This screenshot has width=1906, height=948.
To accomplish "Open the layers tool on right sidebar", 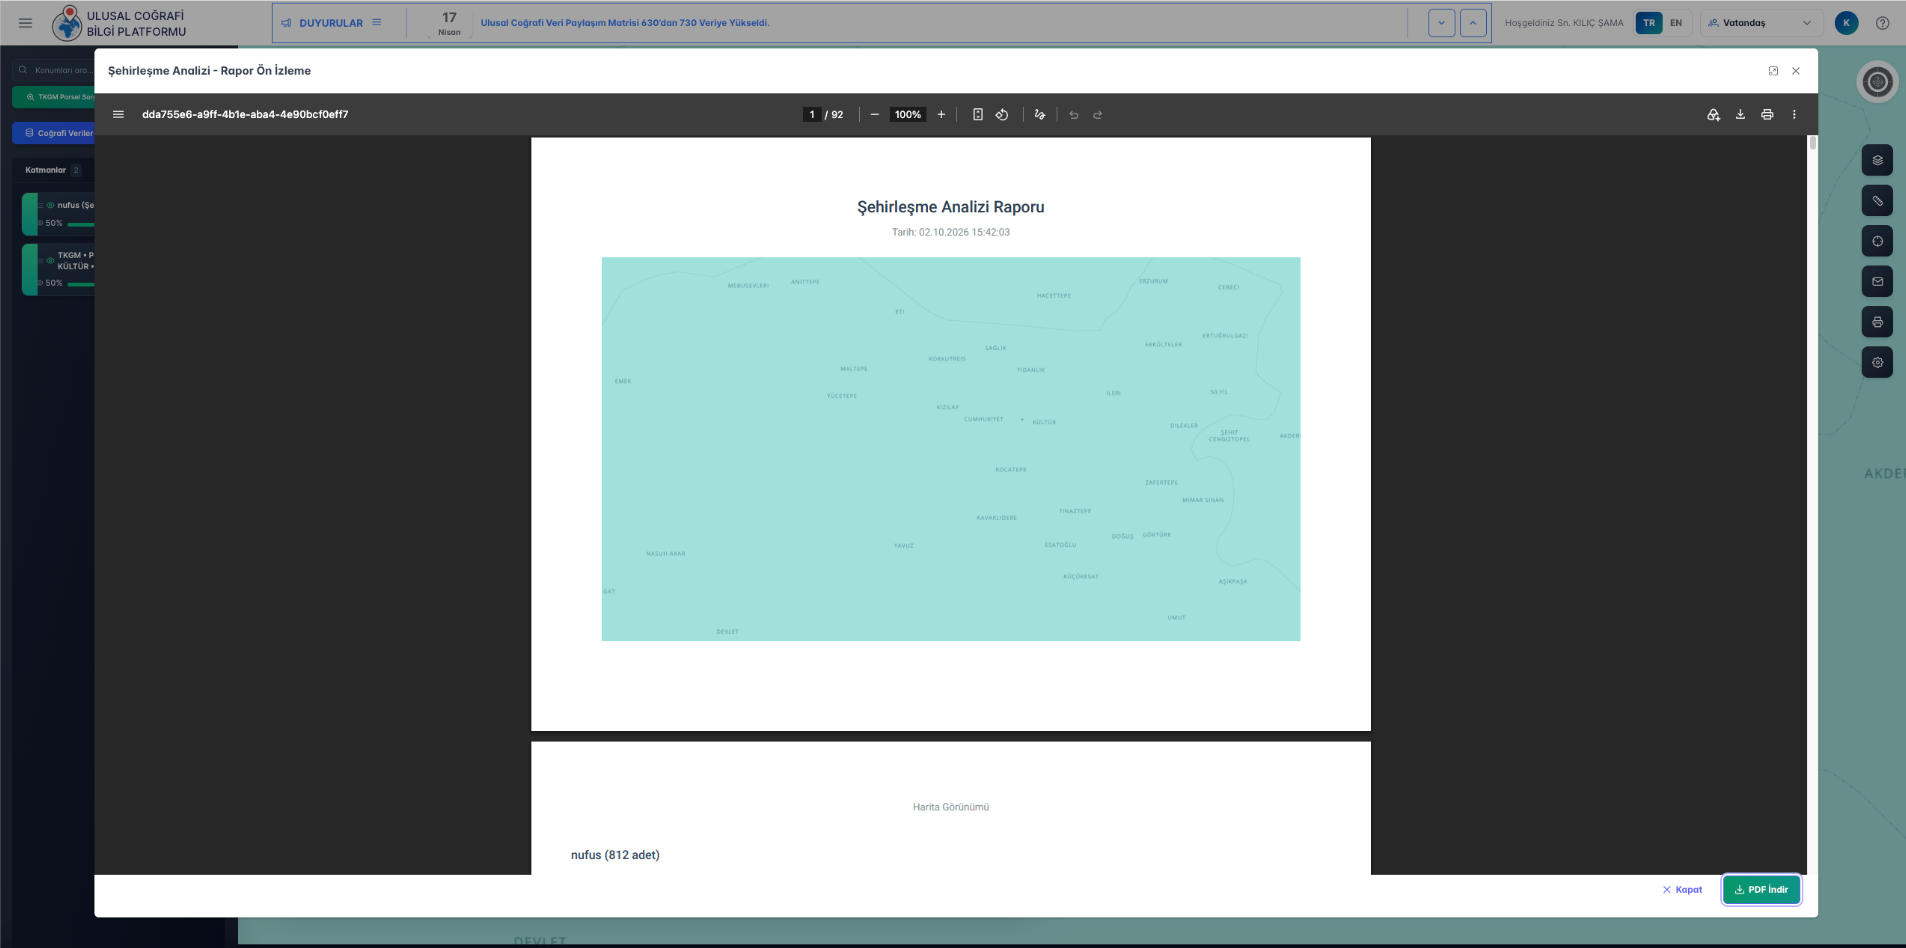I will pos(1877,160).
